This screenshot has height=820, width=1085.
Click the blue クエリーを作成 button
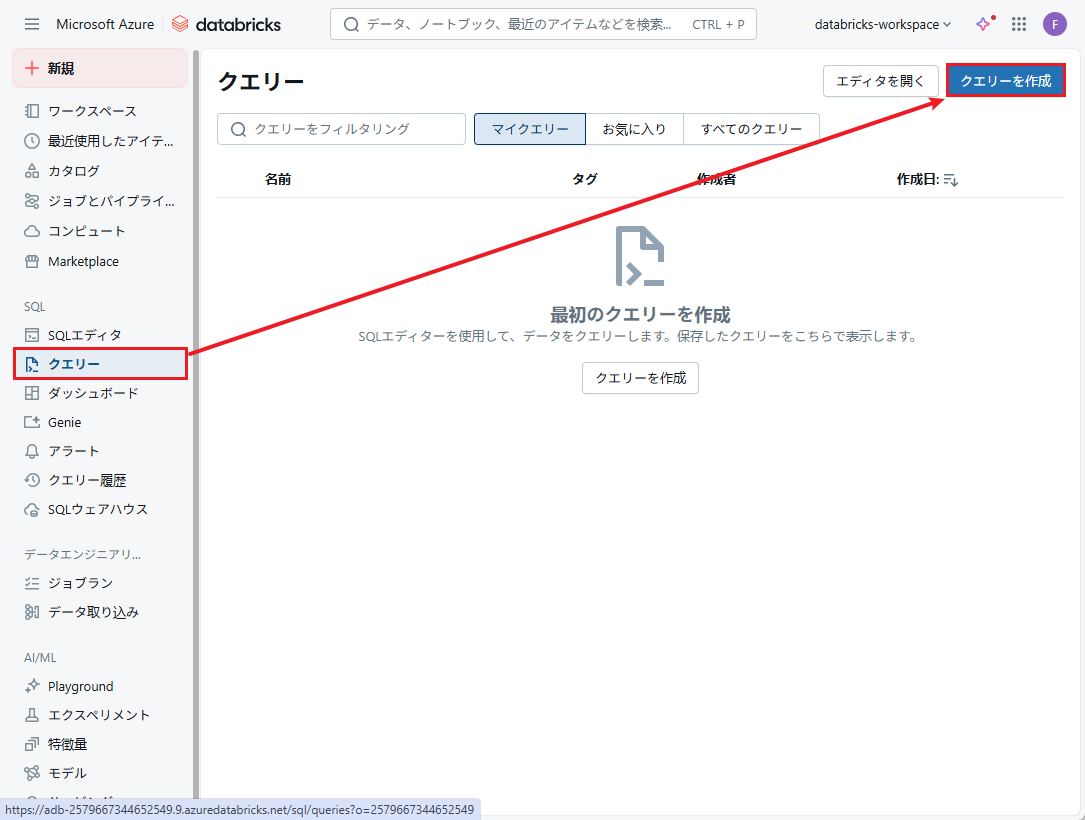(1005, 81)
